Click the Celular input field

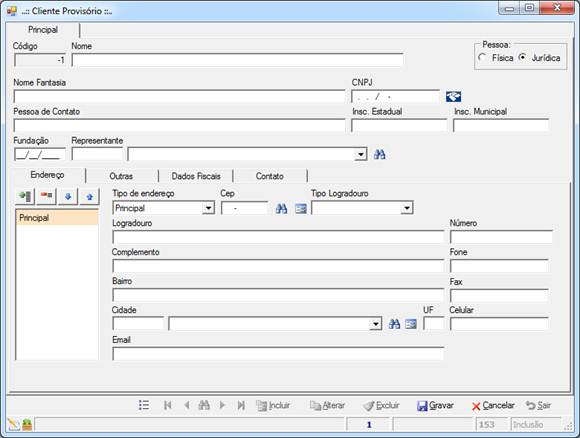tap(499, 324)
